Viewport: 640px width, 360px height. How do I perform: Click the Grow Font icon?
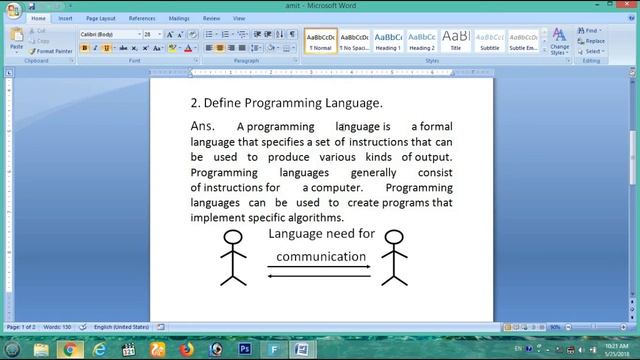(x=170, y=35)
